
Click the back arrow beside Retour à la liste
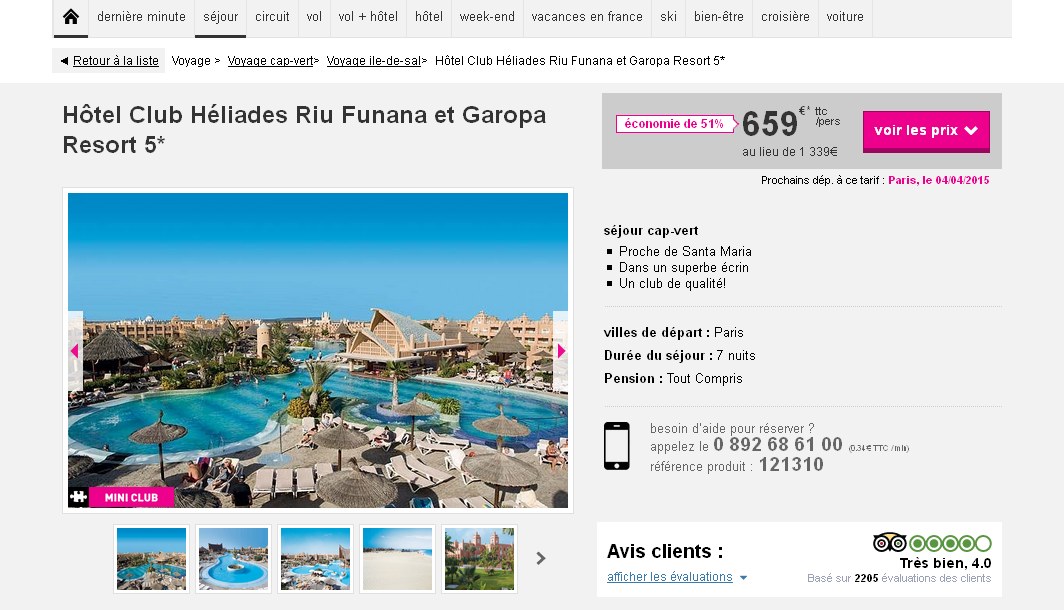pos(64,61)
